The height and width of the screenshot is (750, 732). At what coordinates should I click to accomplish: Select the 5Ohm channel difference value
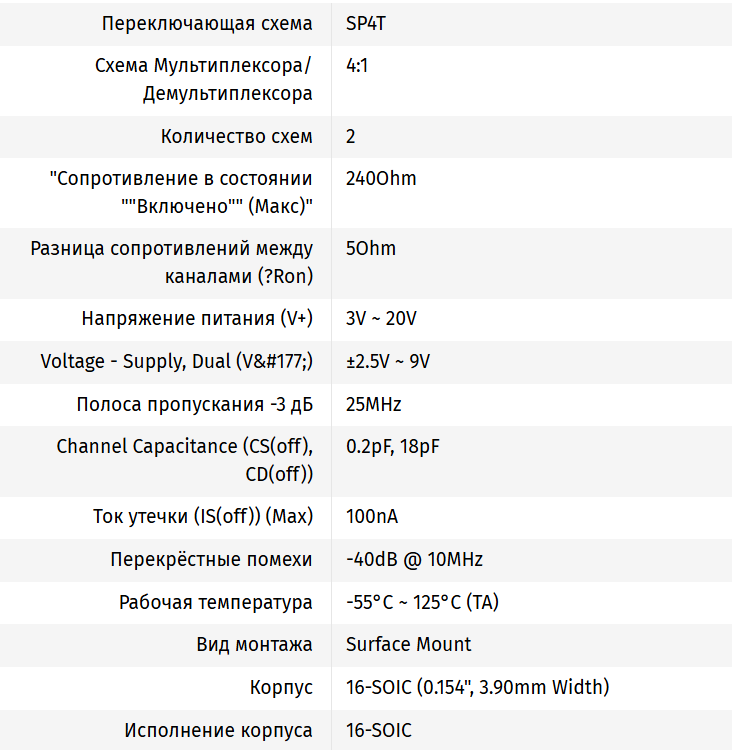[371, 249]
